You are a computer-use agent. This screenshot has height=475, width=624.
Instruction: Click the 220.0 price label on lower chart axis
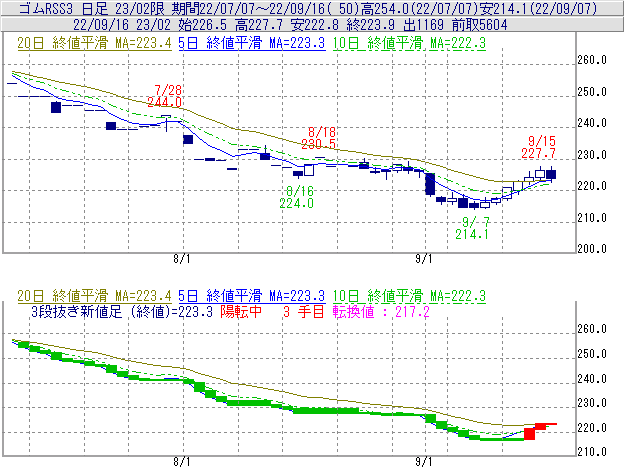tap(592, 428)
